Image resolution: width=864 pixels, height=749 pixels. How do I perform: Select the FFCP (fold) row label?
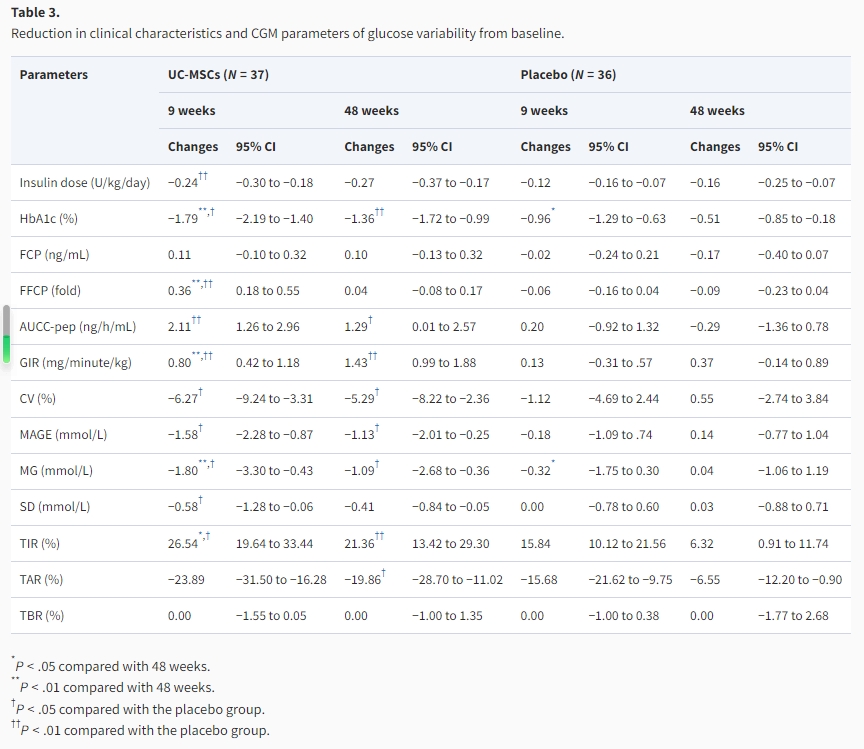[x=50, y=291]
